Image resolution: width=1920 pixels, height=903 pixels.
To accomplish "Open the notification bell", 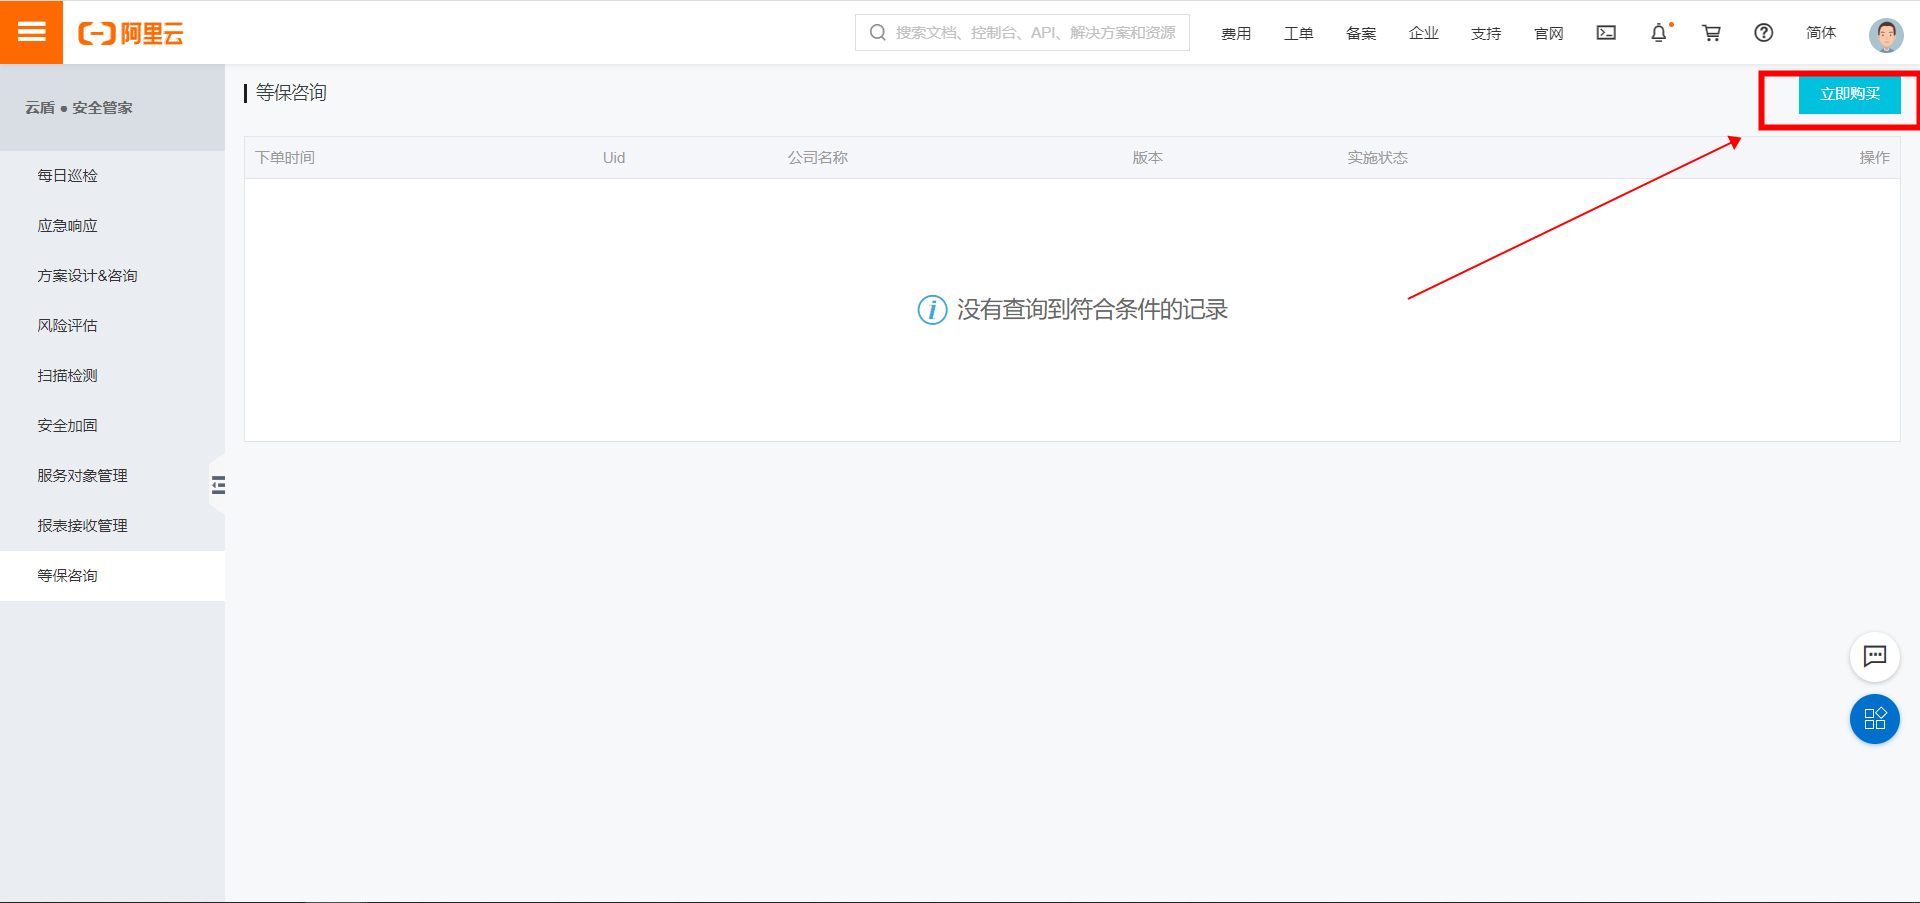I will 1659,33.
